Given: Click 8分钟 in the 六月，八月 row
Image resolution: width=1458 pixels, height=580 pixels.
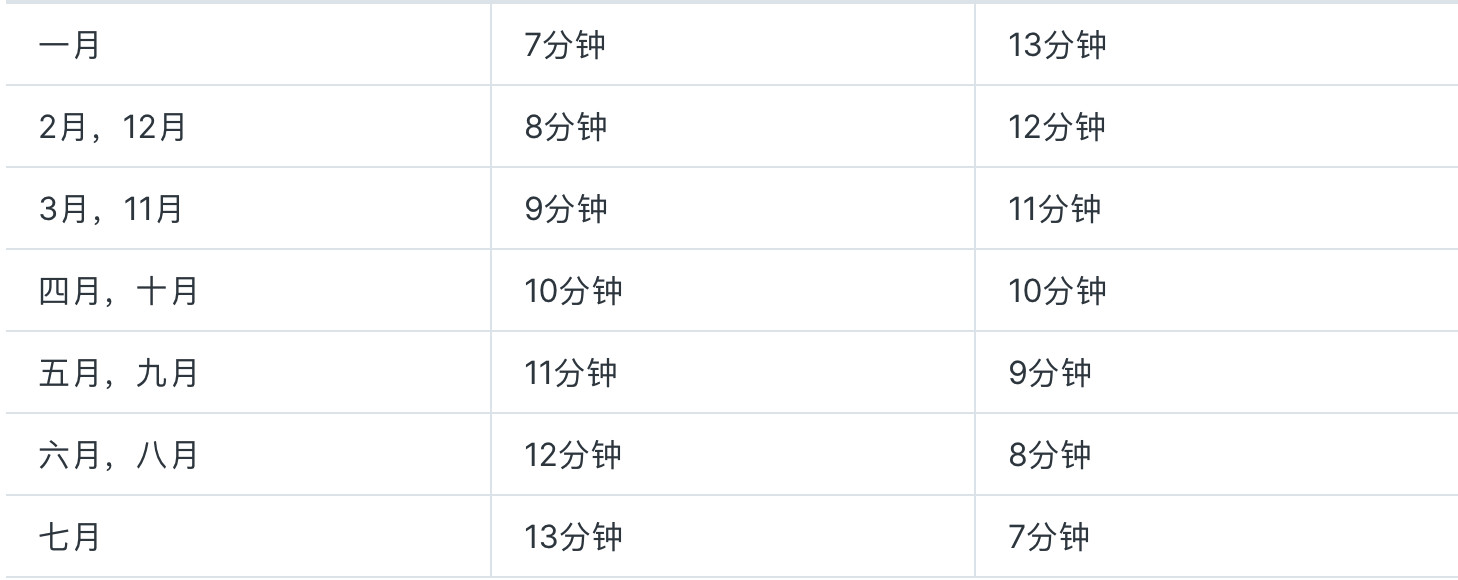Looking at the screenshot, I should (x=1049, y=456).
